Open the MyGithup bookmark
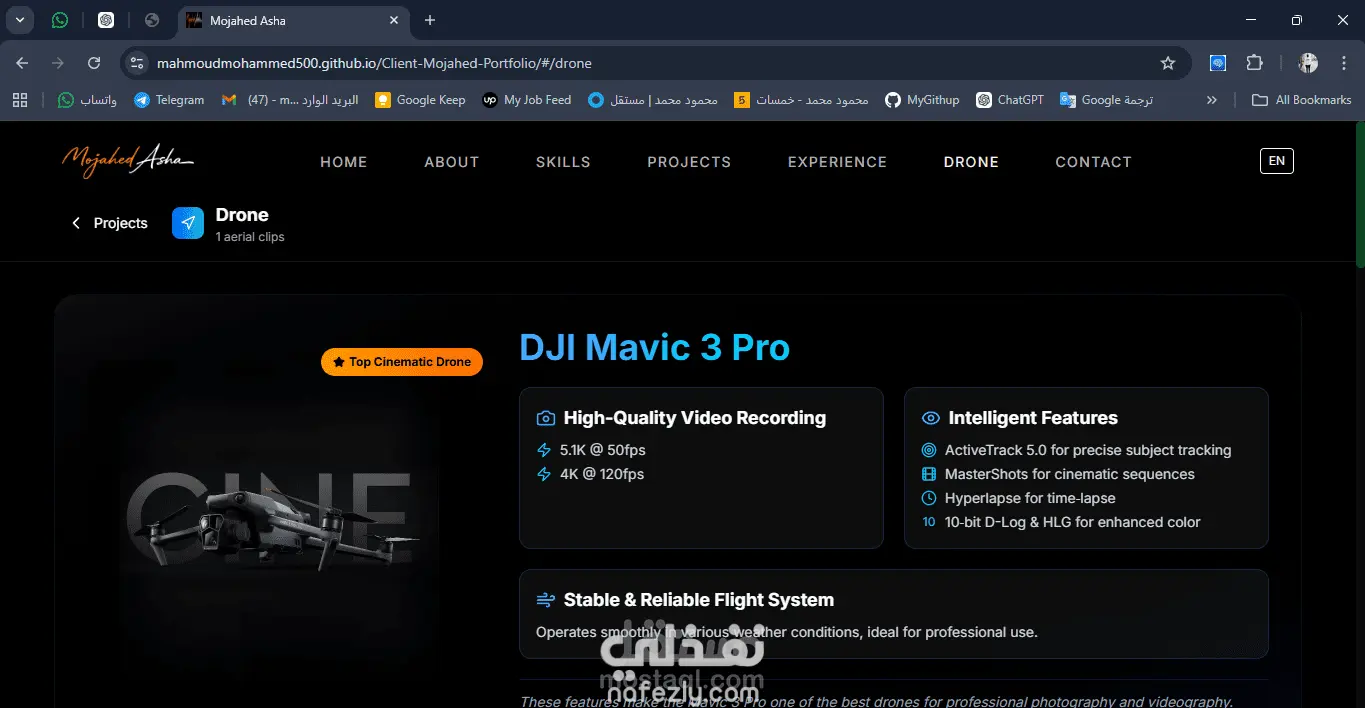This screenshot has height=708, width=1365. coord(922,100)
